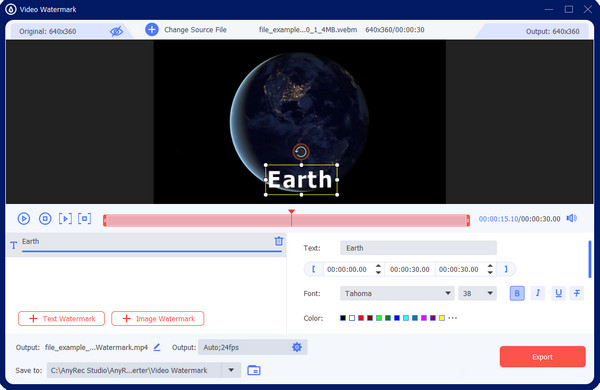Set start point with left bracket icon
Image resolution: width=600 pixels, height=390 pixels.
click(x=313, y=269)
